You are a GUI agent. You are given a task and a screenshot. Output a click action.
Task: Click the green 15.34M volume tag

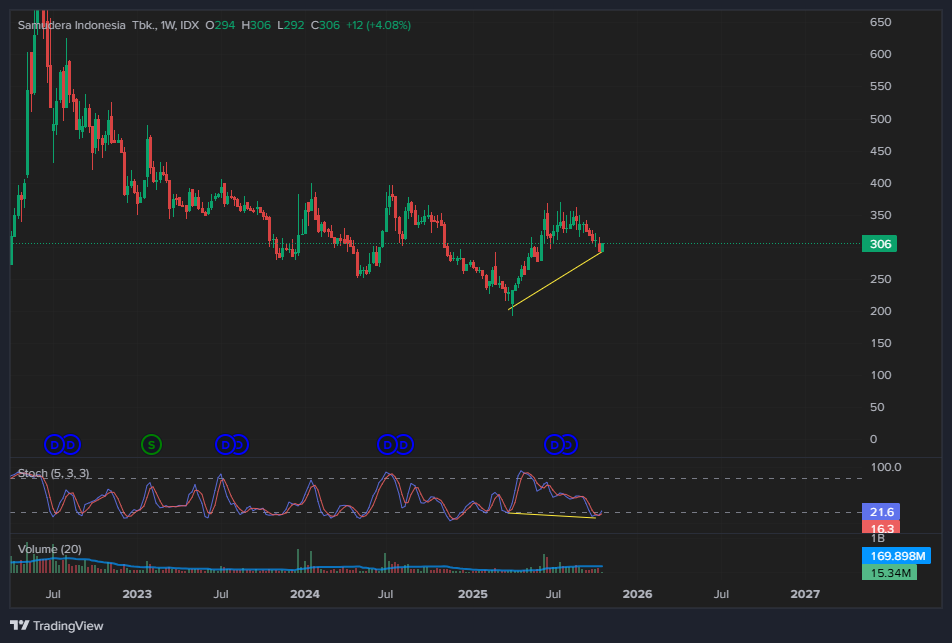click(884, 572)
